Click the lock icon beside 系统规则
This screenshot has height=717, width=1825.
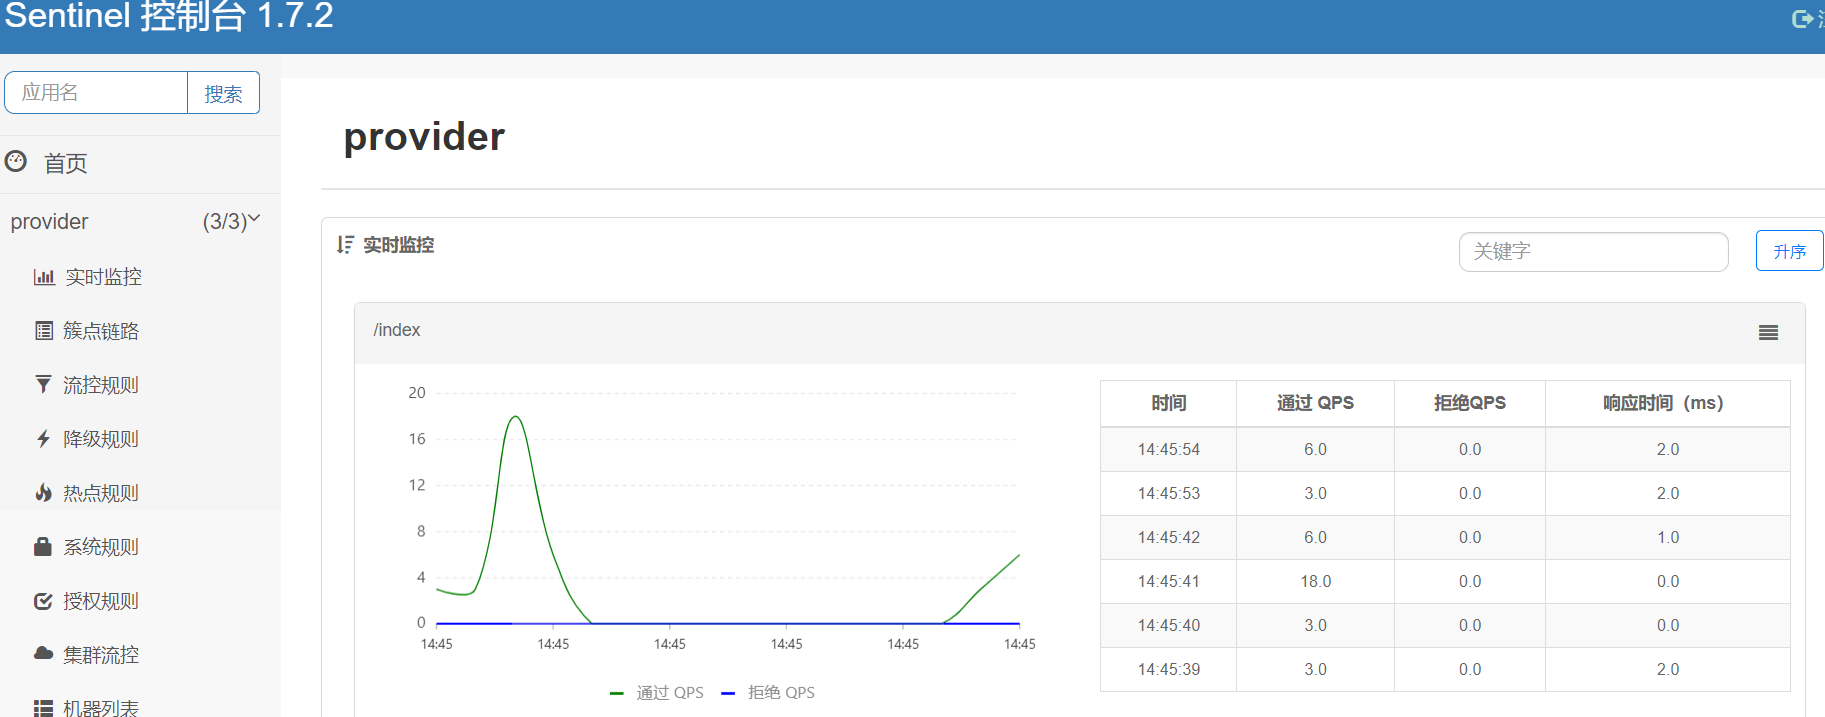tap(43, 547)
